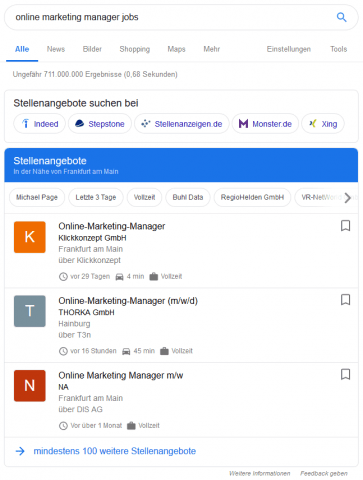Click the 'über DIS AG' source text
Screen dimensions: 363x480
point(80,409)
